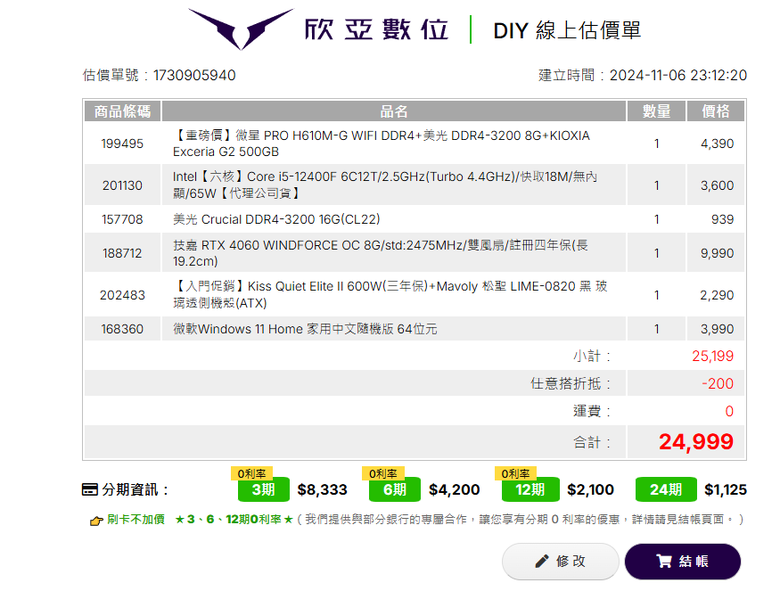780x591 pixels.
Task: Click the subtotal value 25,199
Action: 712,356
